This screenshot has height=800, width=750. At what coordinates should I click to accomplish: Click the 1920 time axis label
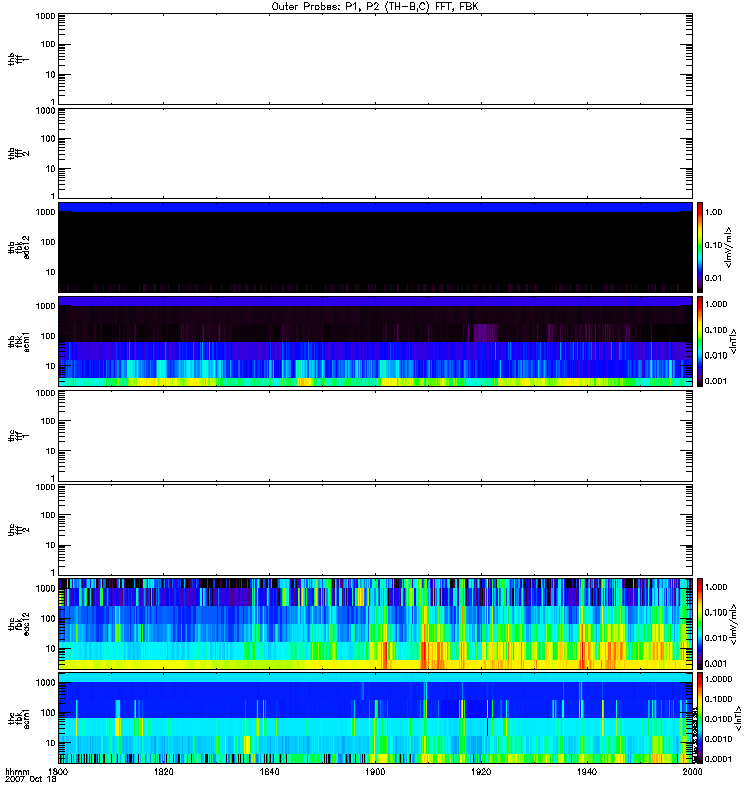pos(481,773)
